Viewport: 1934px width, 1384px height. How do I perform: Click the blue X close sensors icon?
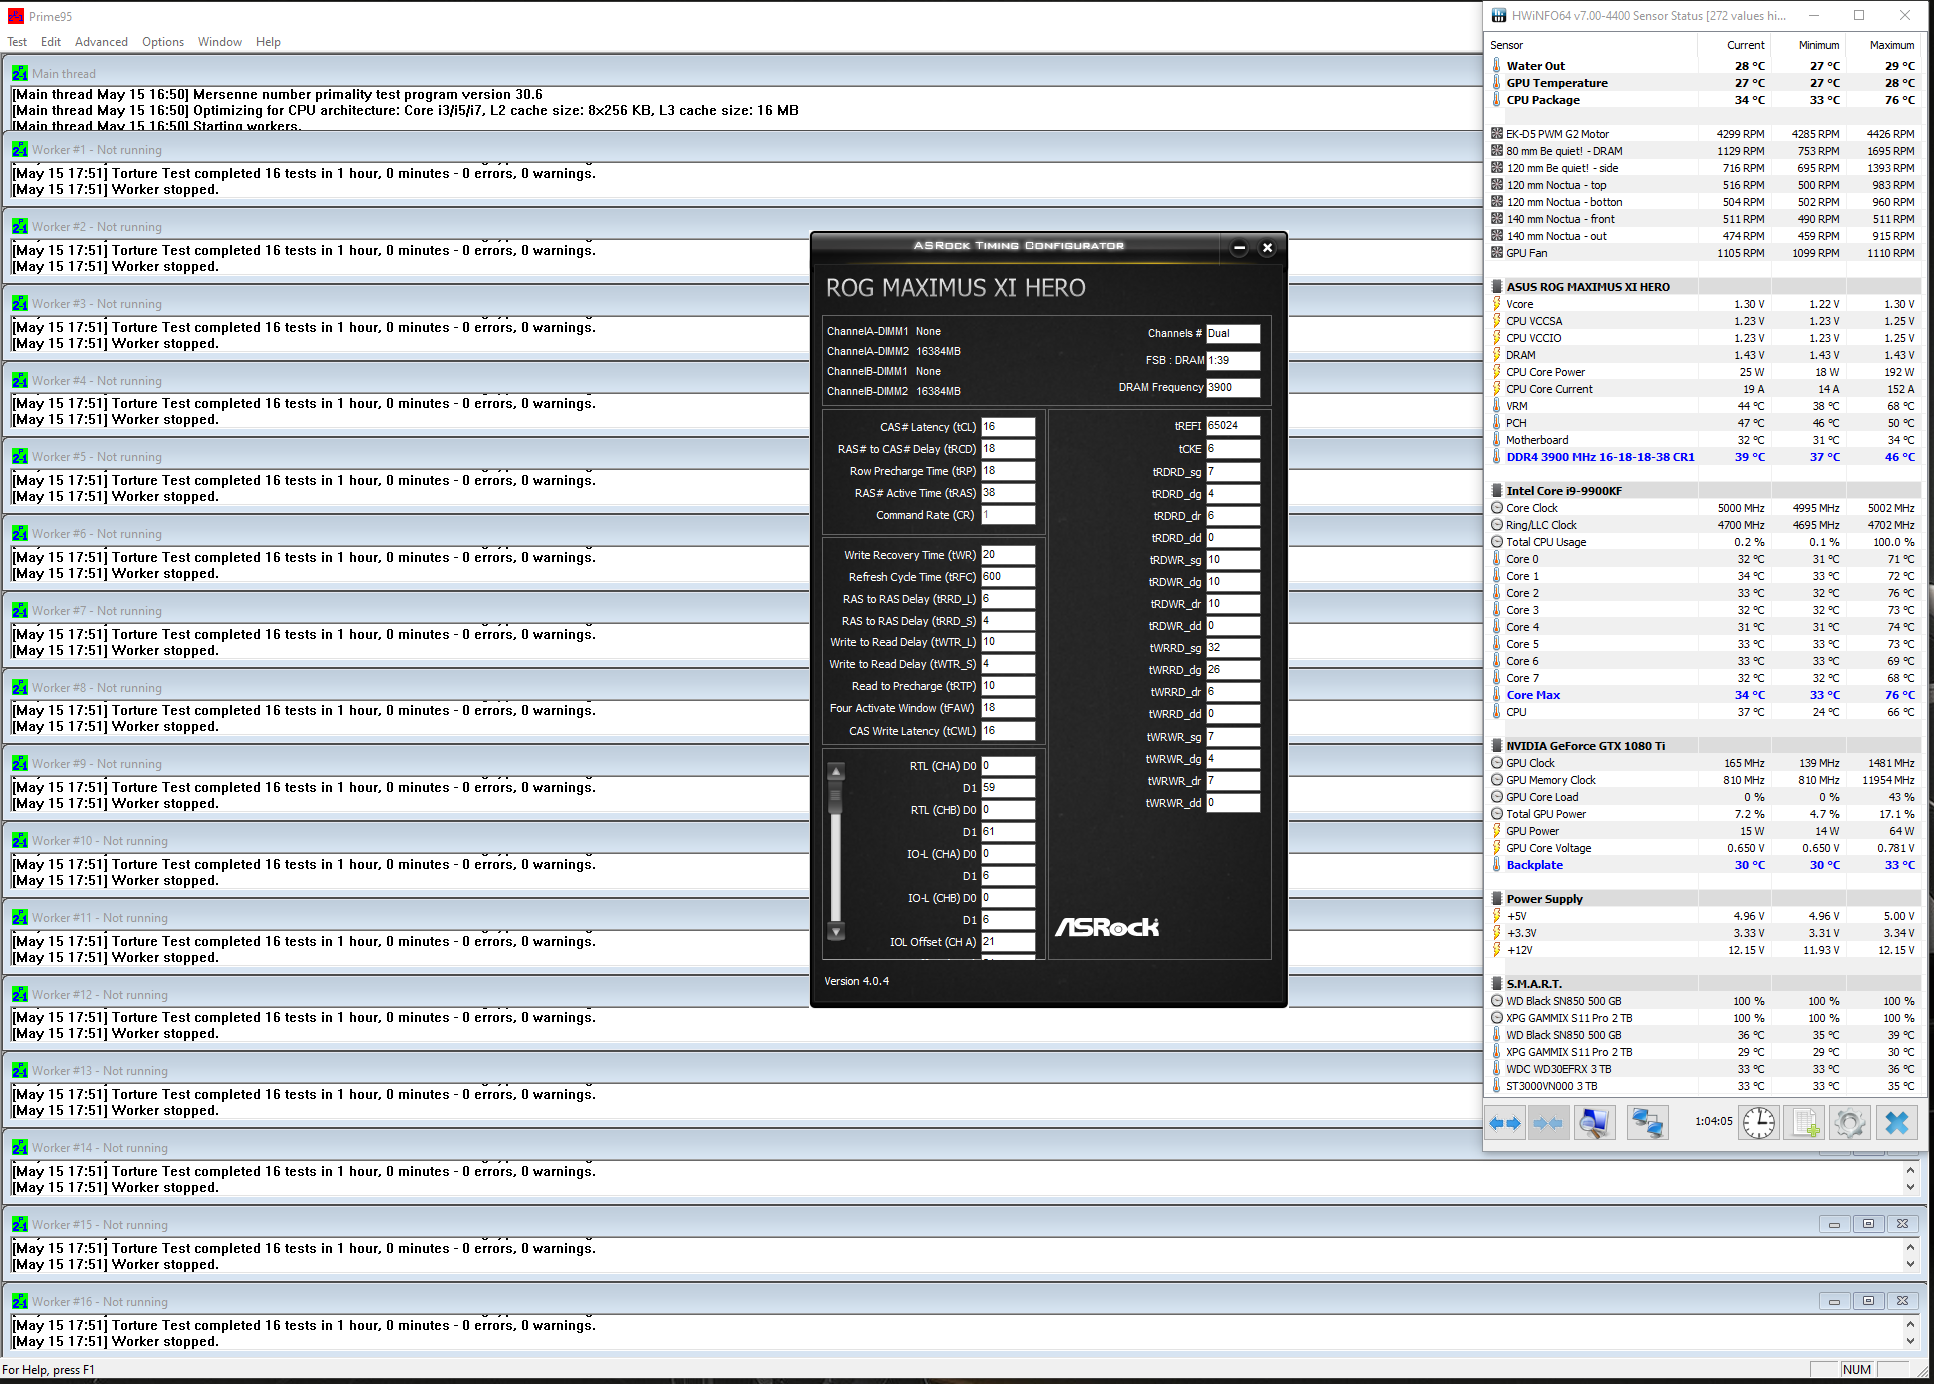coord(1896,1123)
